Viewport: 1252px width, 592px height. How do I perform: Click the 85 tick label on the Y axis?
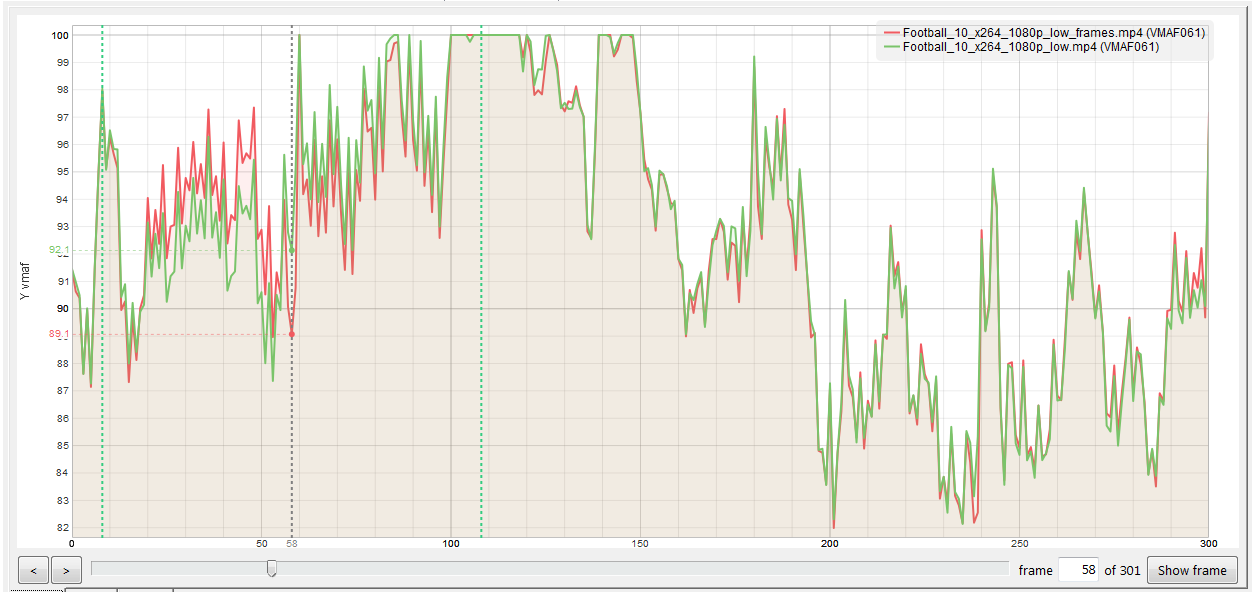click(x=62, y=445)
